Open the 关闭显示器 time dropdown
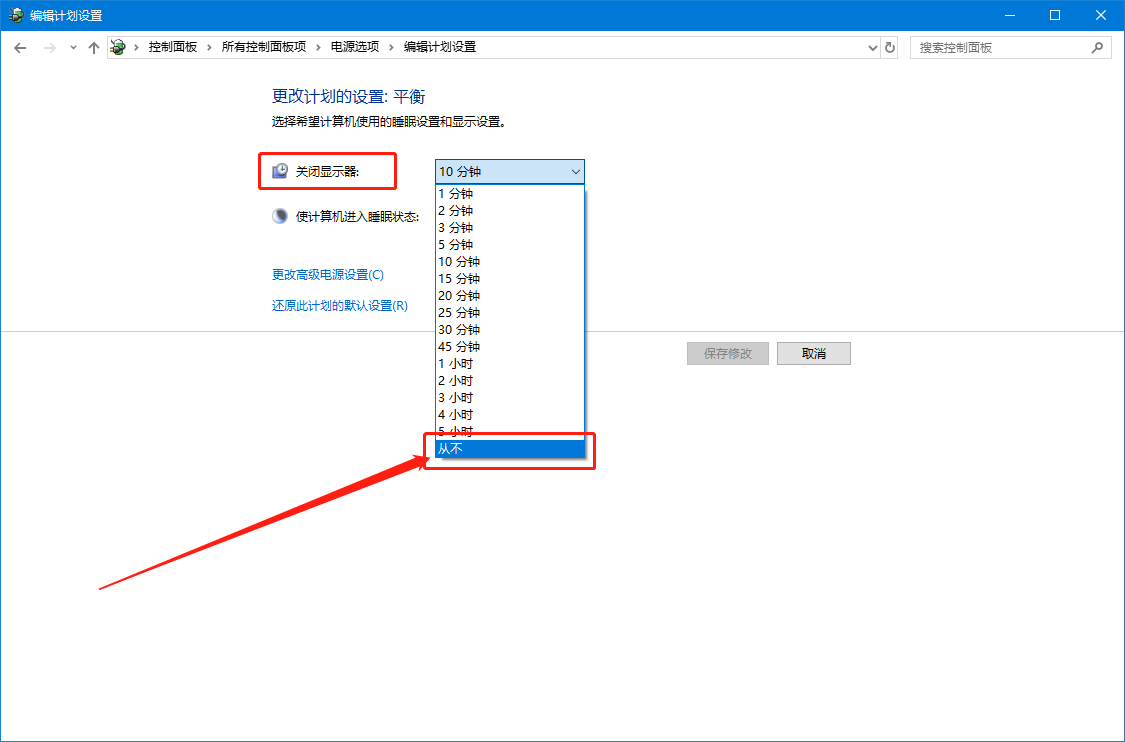The height and width of the screenshot is (742, 1125). pos(576,171)
